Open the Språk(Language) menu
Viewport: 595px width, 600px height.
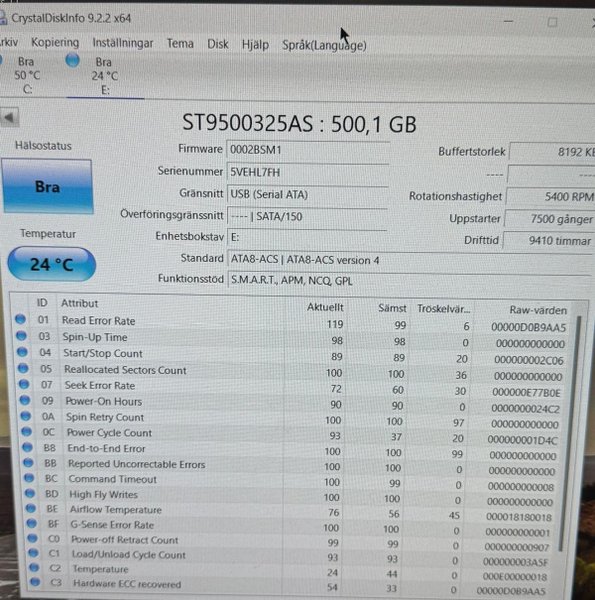click(x=324, y=46)
